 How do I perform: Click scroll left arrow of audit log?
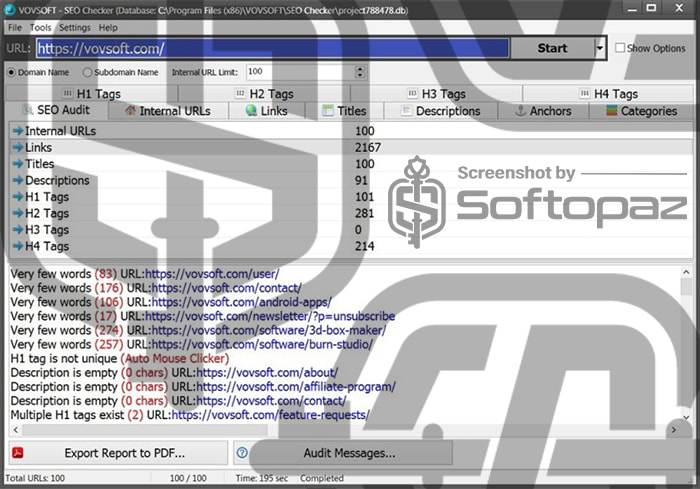tap(16, 430)
